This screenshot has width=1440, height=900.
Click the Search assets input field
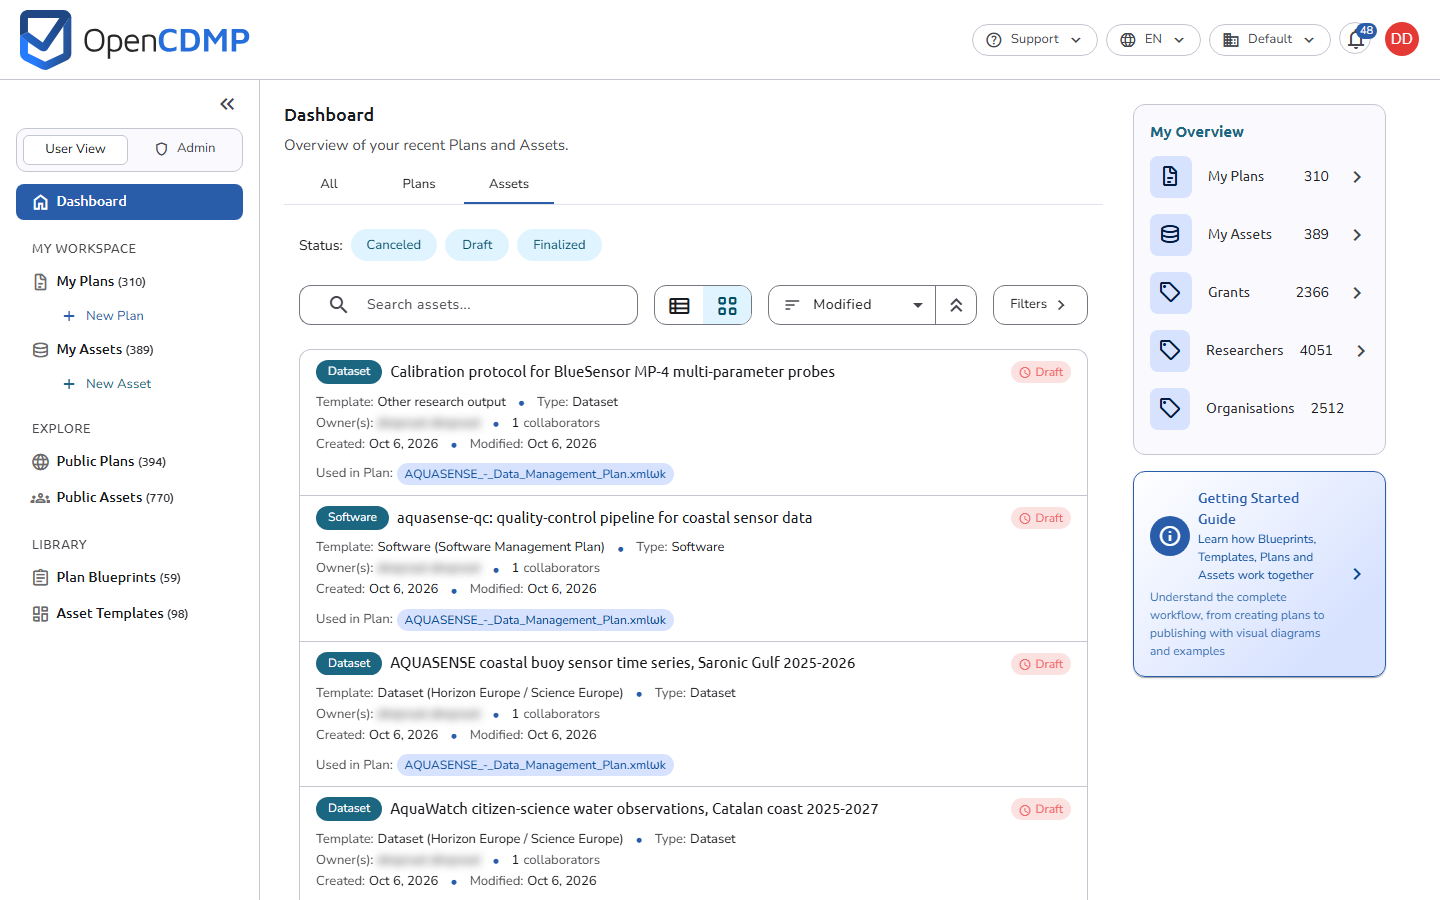point(468,305)
